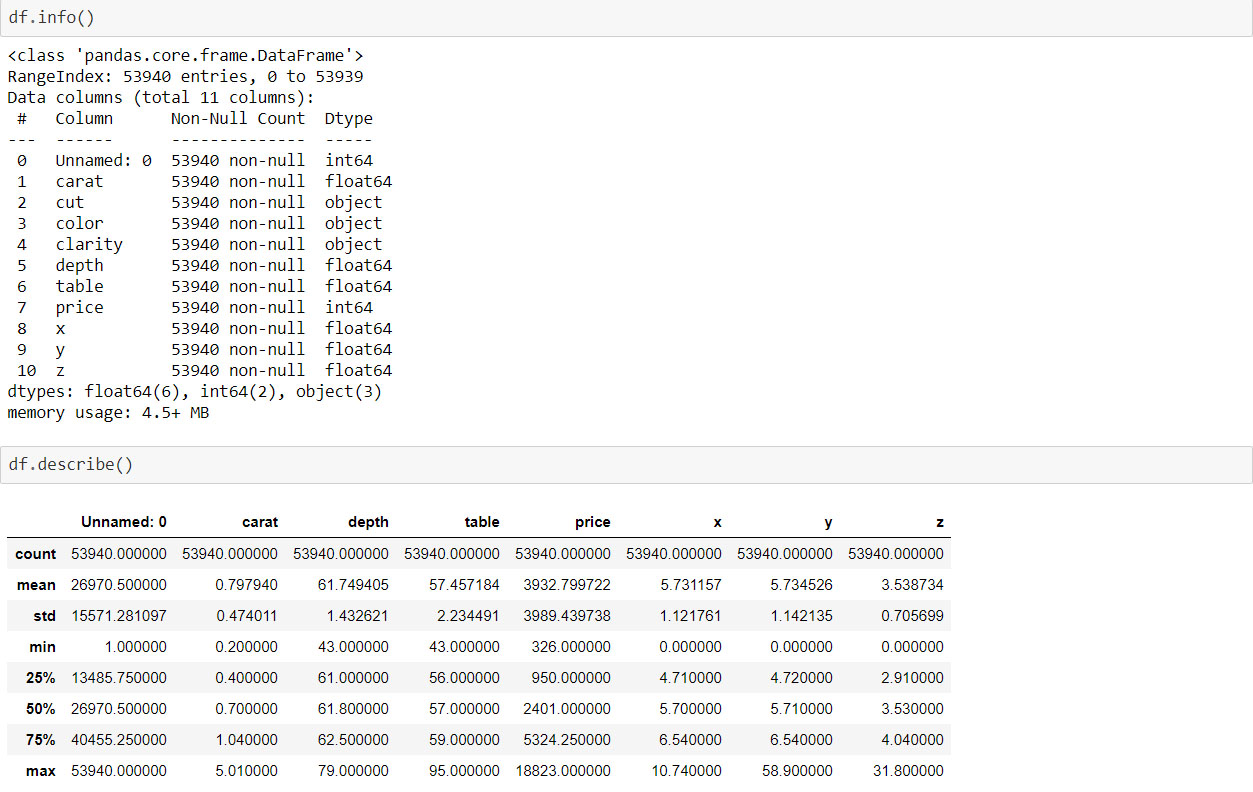1253x792 pixels.
Task: Click the int64 dtype on the price info row
Action: coord(348,307)
